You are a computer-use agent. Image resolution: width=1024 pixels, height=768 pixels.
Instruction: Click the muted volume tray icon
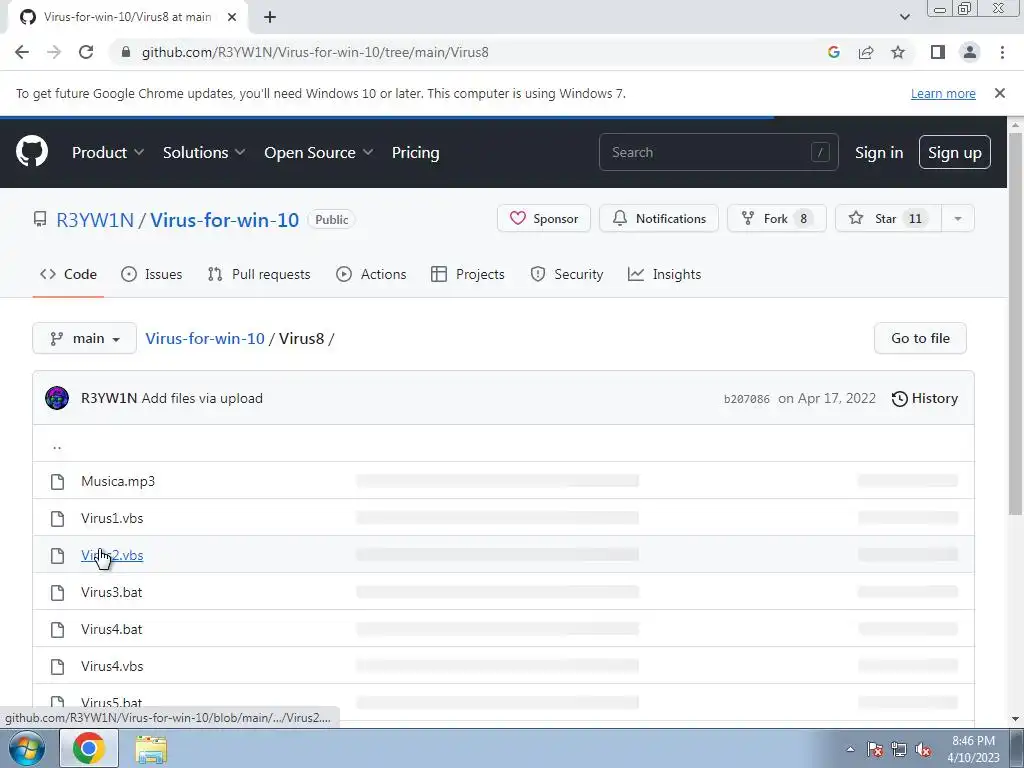[x=923, y=749]
